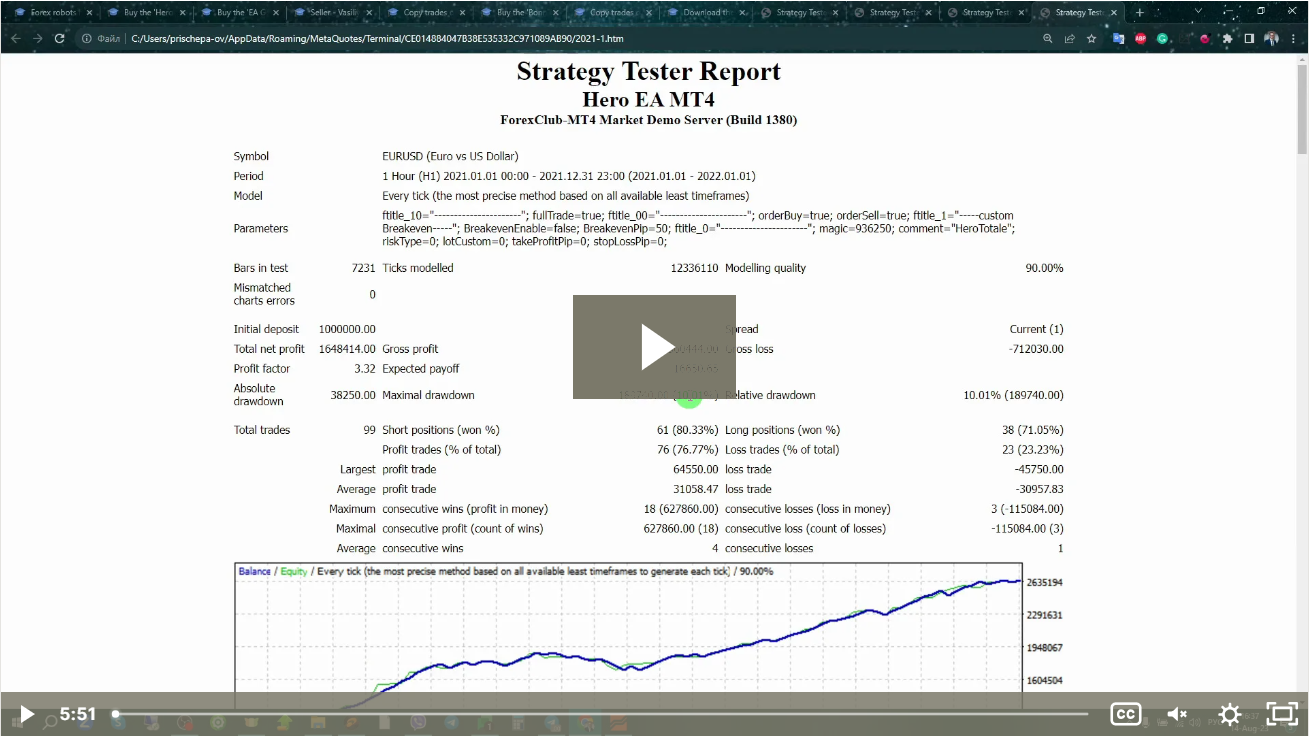This screenshot has width=1309, height=736.
Task: Select the Download tab
Action: coord(700,13)
